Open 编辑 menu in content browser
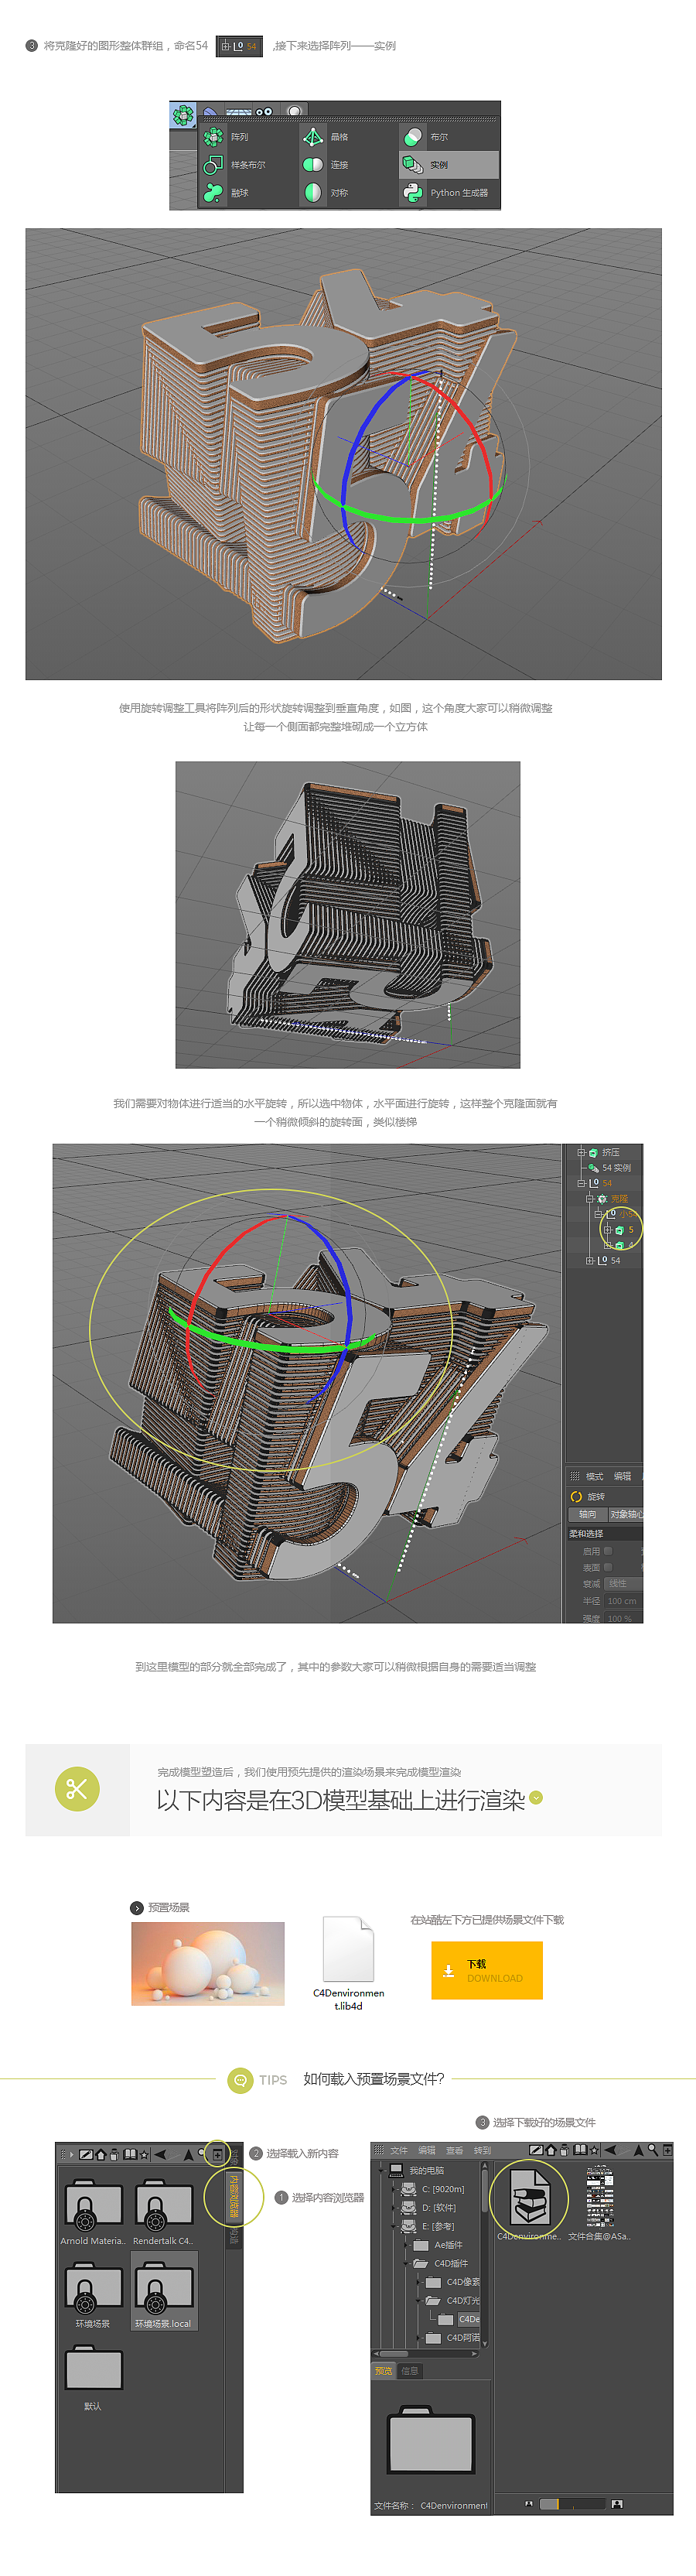Image resolution: width=696 pixels, height=2576 pixels. point(427,2150)
